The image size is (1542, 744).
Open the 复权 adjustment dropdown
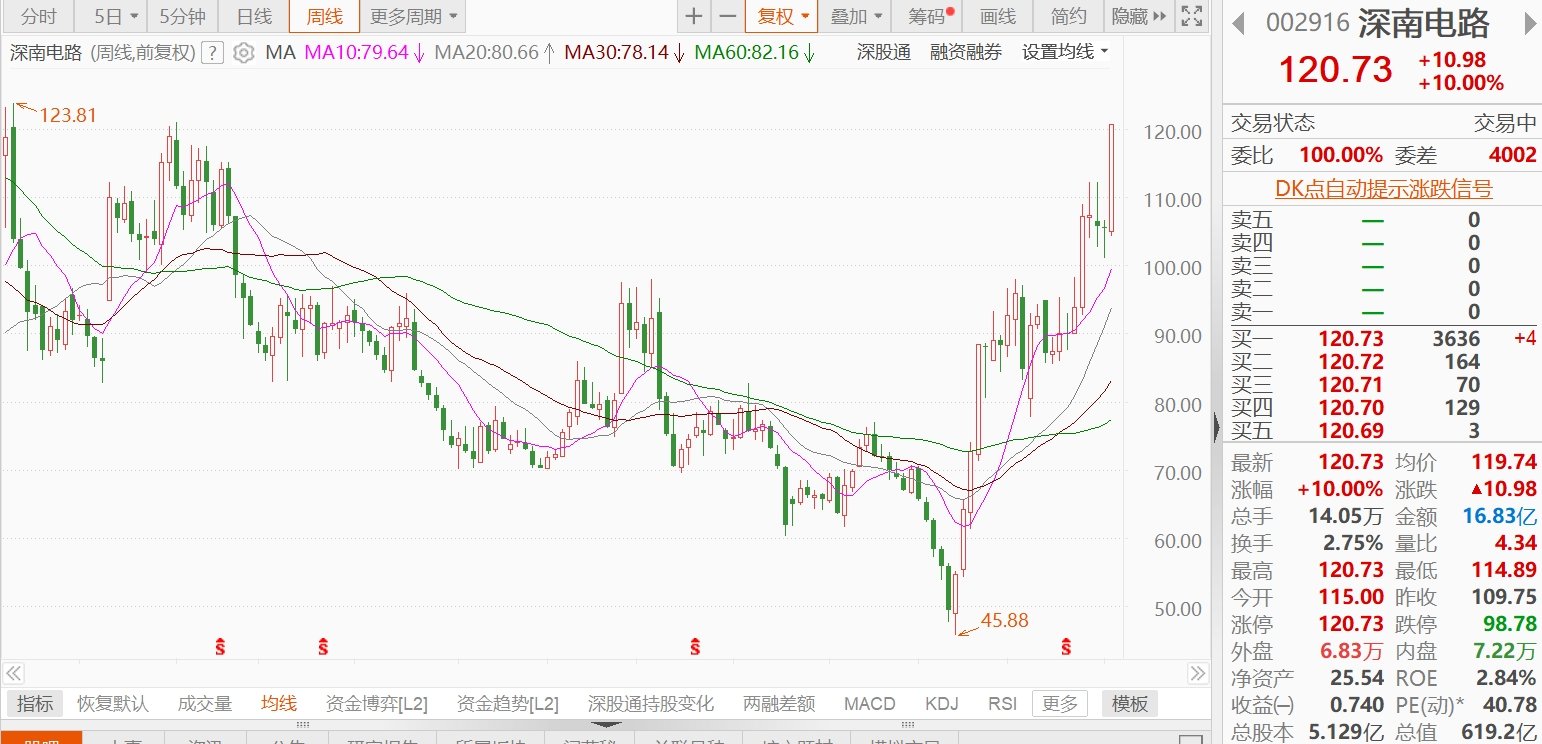pyautogui.click(x=781, y=16)
